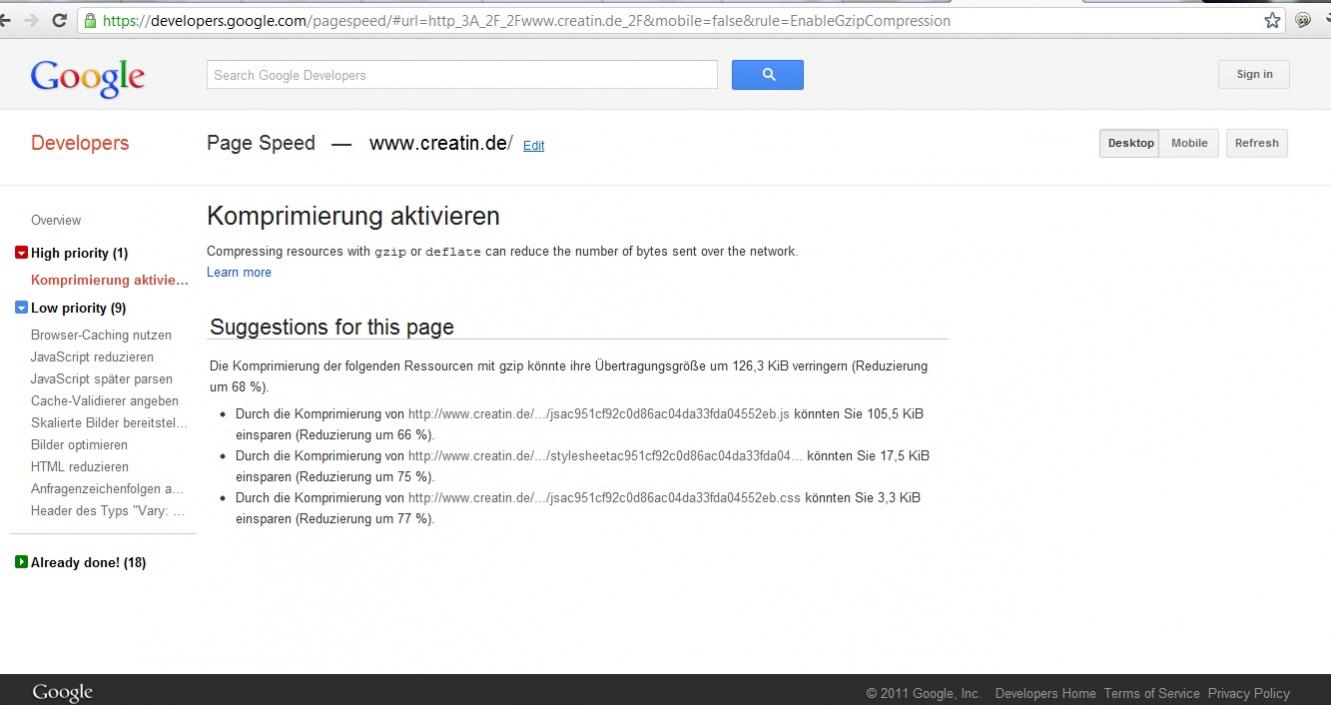Switch to Desktop analysis mode
The height and width of the screenshot is (705, 1331).
pos(1130,143)
